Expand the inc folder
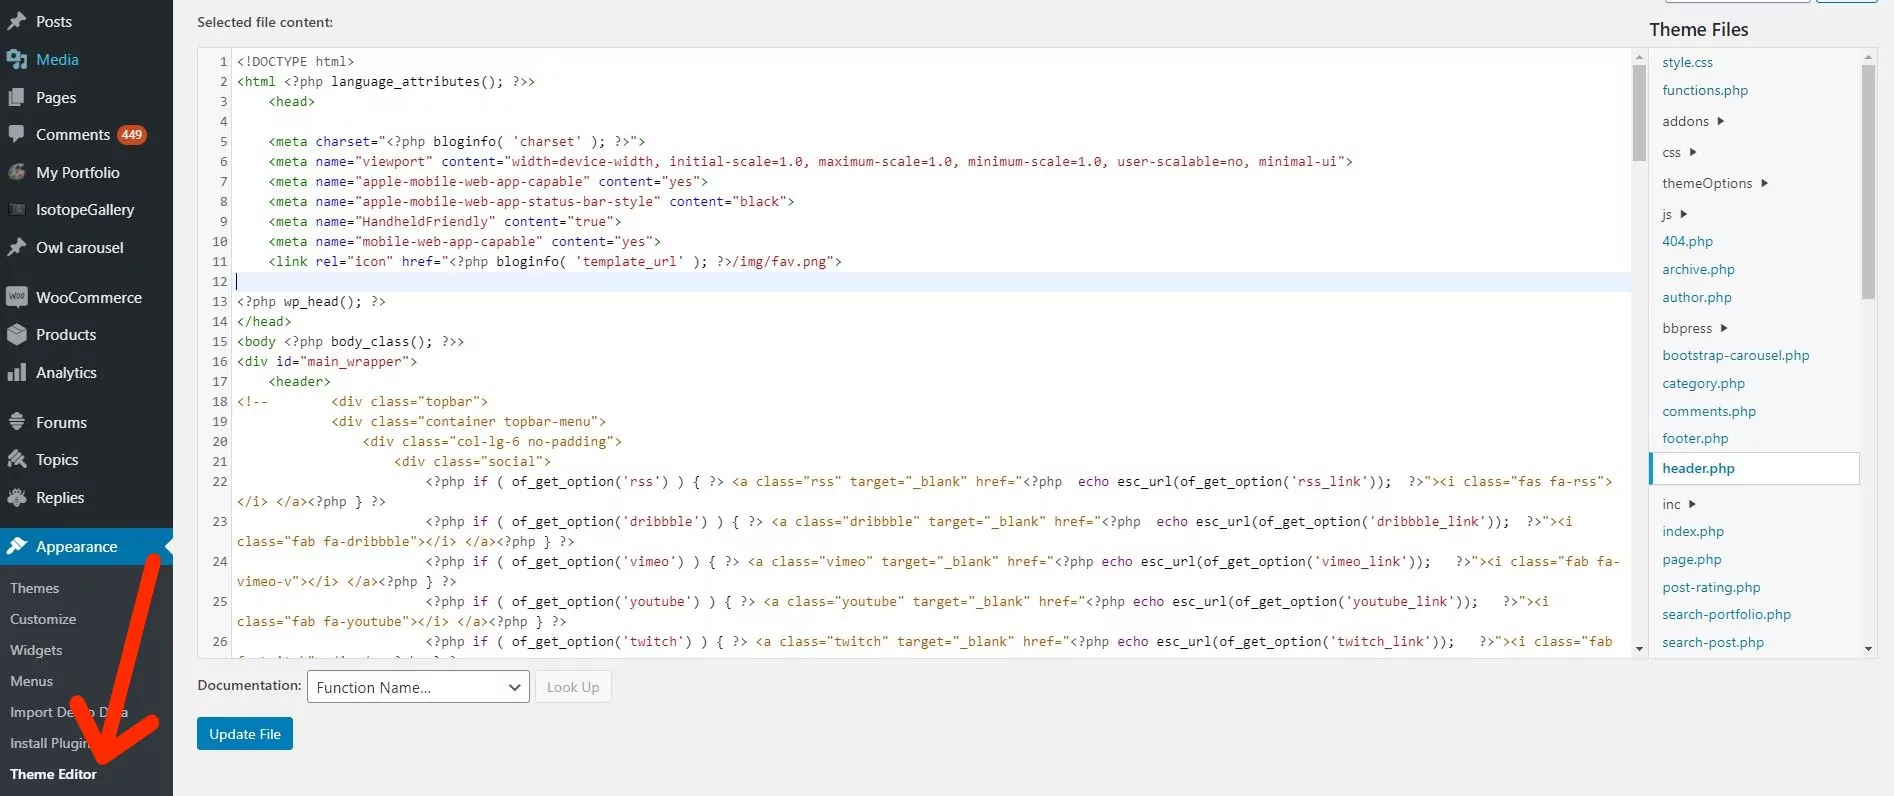 [x=1679, y=504]
